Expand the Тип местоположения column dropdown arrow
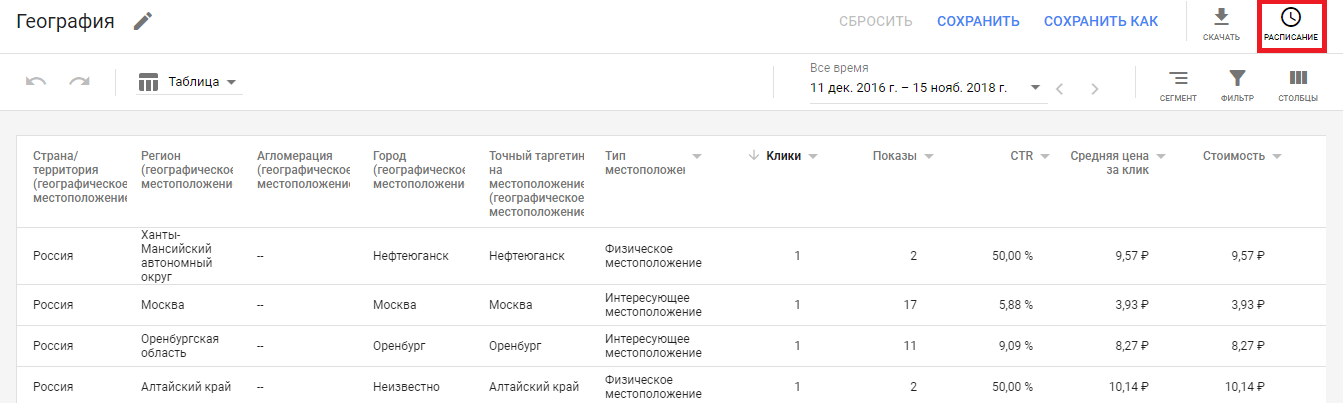 tap(696, 156)
